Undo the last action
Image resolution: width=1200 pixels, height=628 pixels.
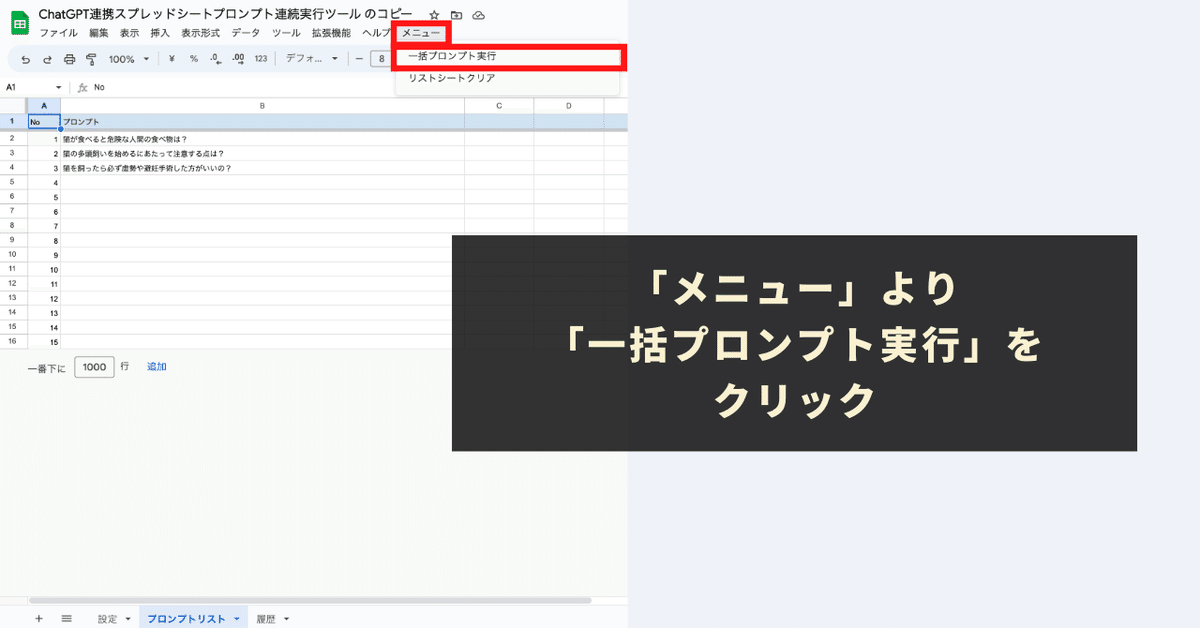click(26, 59)
